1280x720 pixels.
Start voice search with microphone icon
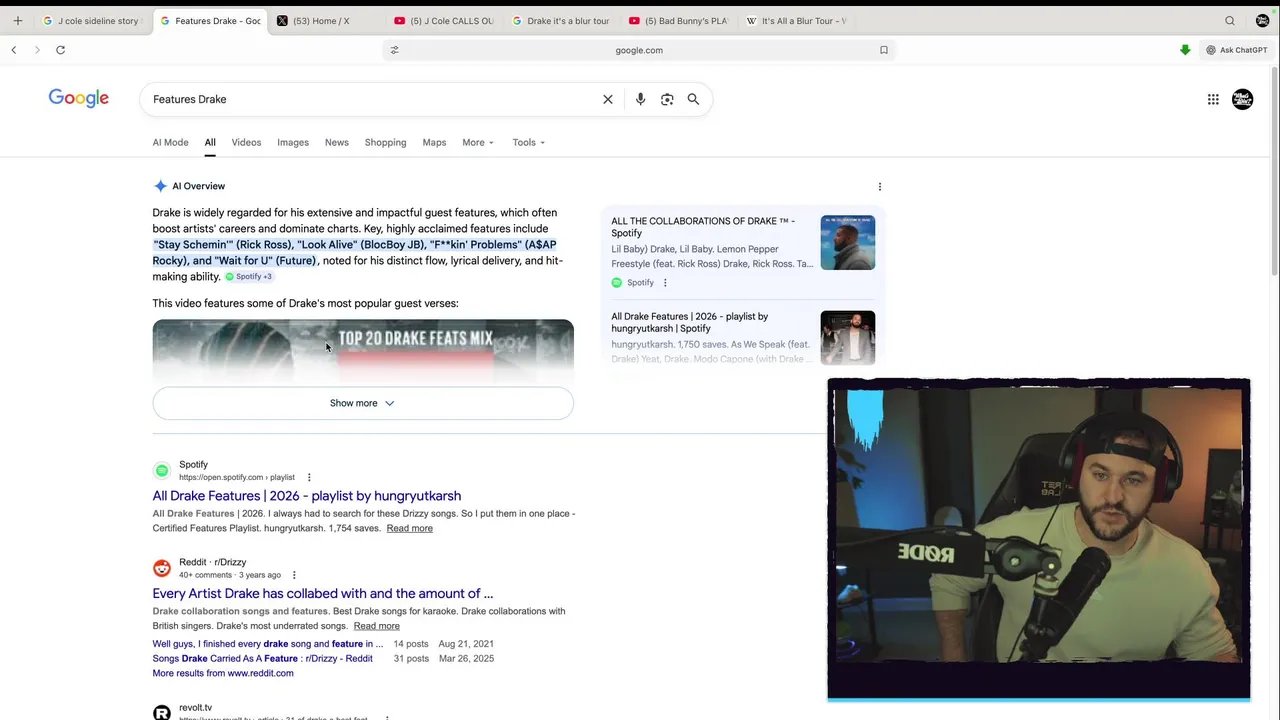point(640,99)
